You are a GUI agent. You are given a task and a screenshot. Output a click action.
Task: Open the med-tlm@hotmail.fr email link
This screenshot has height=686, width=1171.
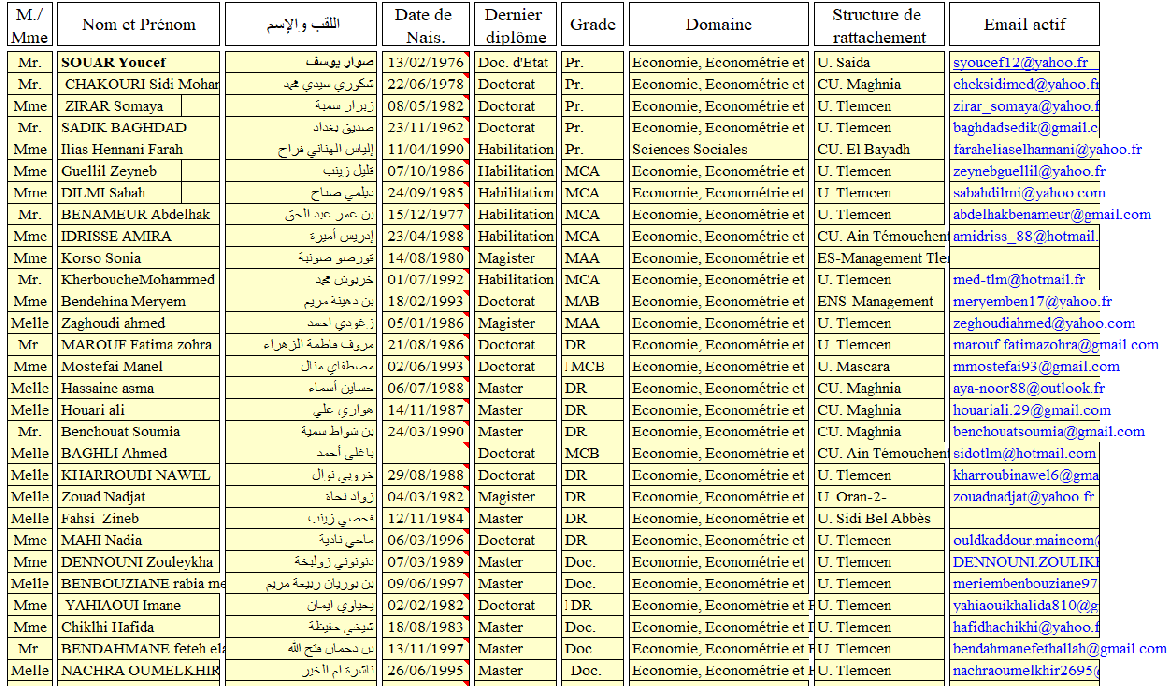coord(1018,281)
